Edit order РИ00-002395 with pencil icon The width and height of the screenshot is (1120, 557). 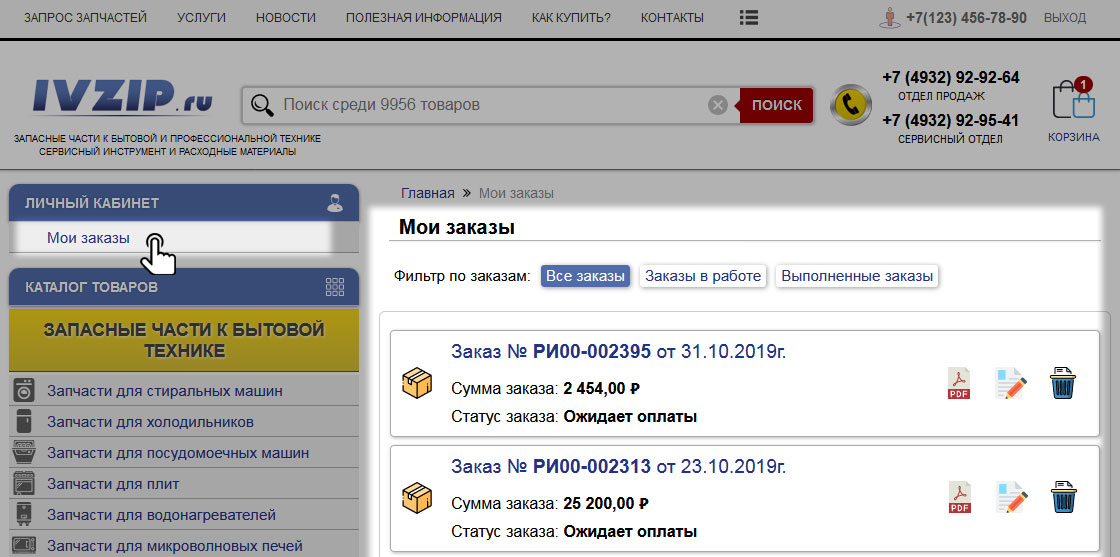pyautogui.click(x=1011, y=384)
